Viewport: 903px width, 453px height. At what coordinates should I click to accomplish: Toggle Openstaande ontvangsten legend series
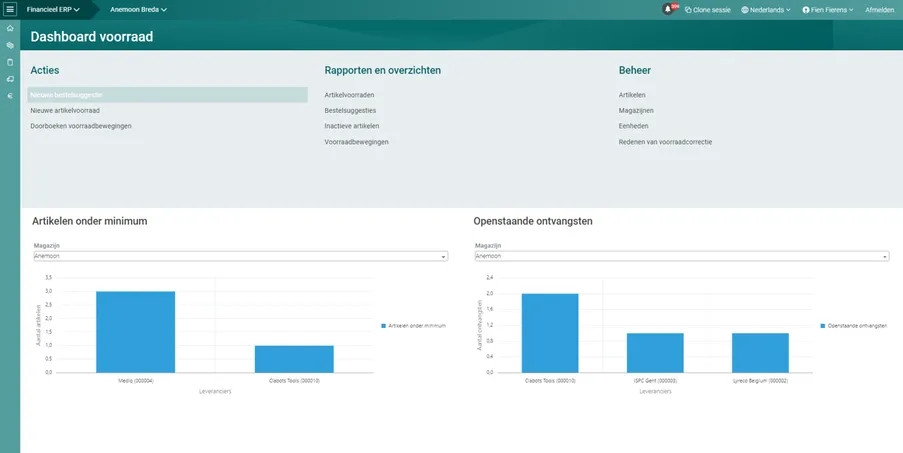[x=853, y=326]
